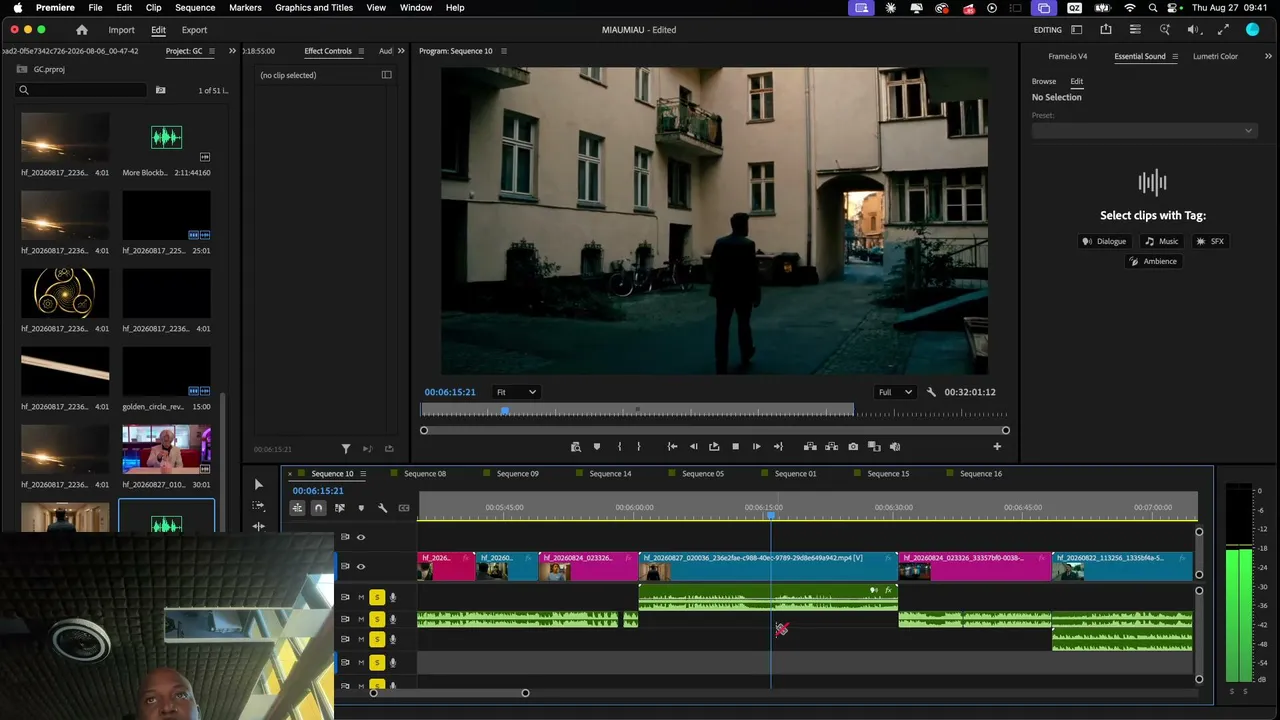Image resolution: width=1280 pixels, height=720 pixels.
Task: Stop playback in Program Monitor
Action: tap(735, 447)
